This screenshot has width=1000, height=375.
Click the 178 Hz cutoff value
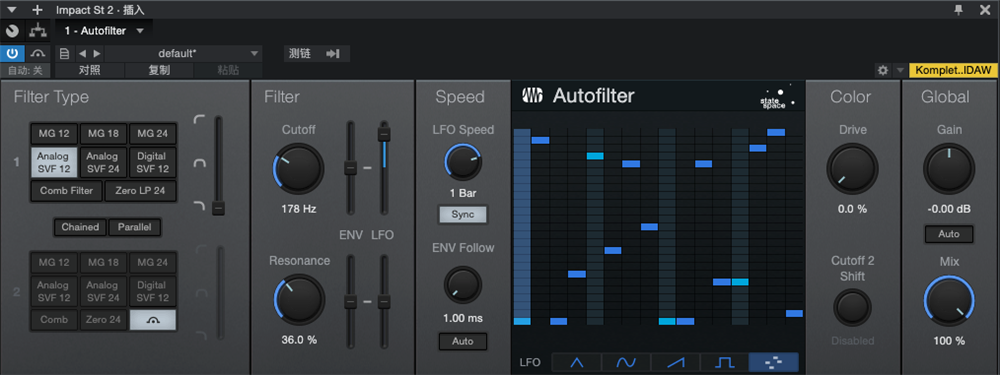click(298, 209)
